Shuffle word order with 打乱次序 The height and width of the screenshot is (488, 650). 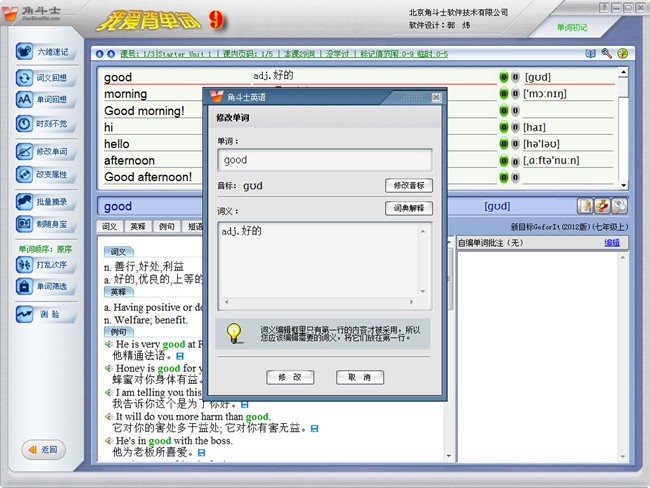(44, 265)
